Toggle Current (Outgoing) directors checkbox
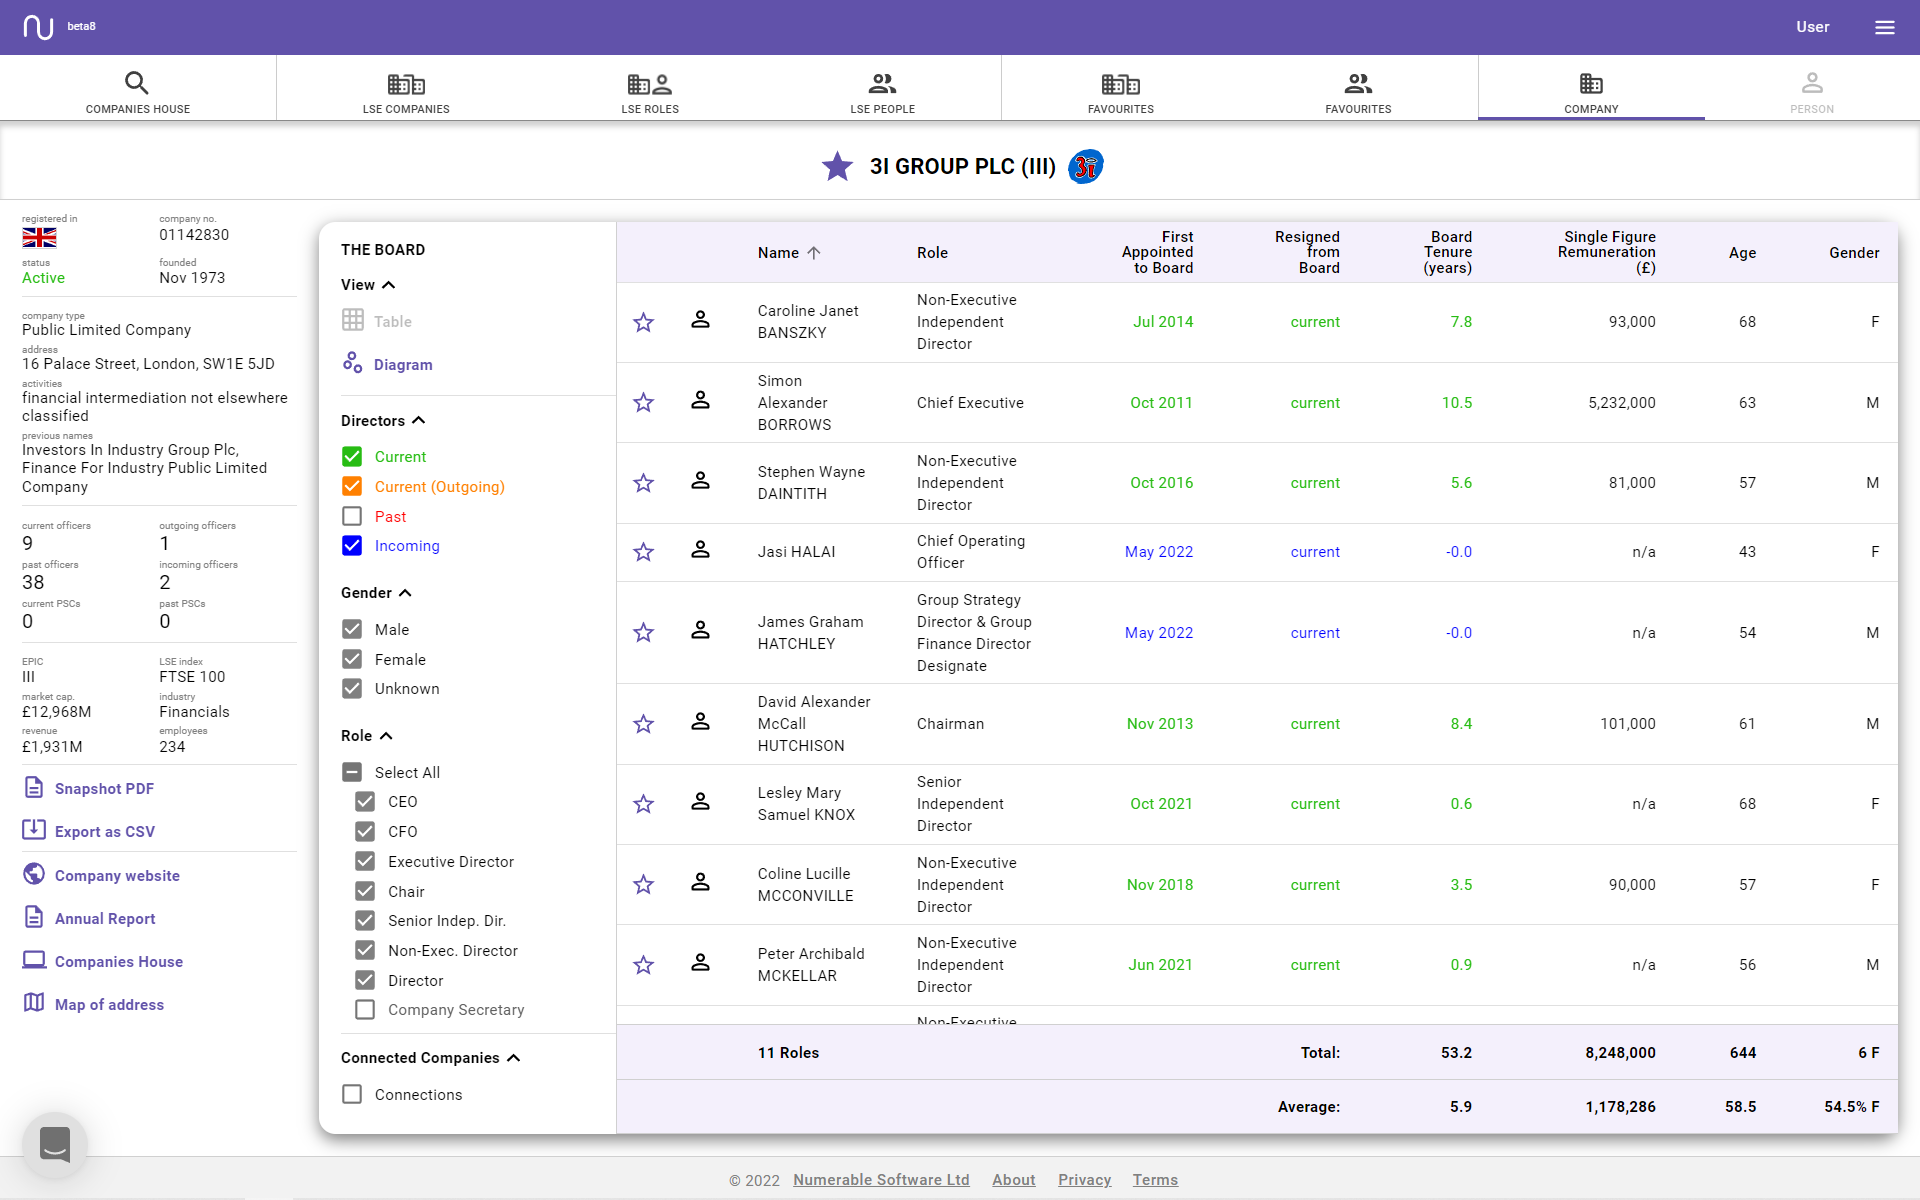The width and height of the screenshot is (1920, 1200). (352, 486)
